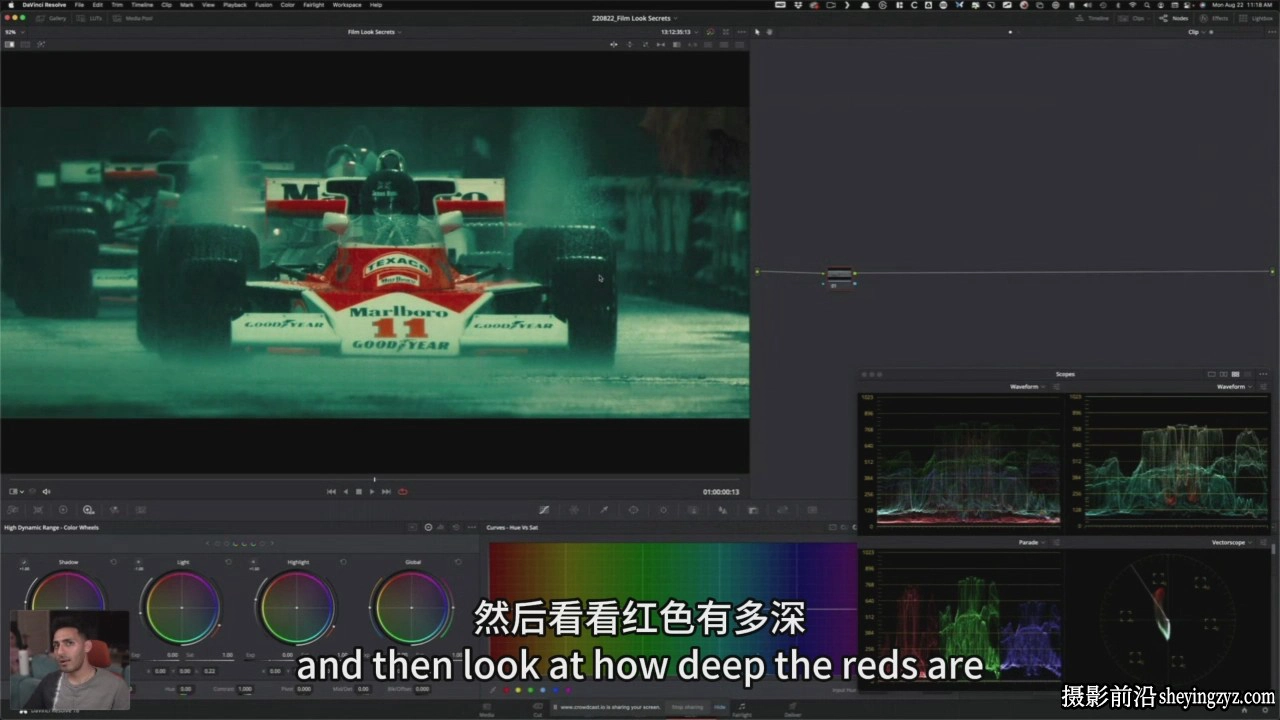This screenshot has width=1280, height=720.
Task: Click the play reverse button
Action: pyautogui.click(x=346, y=491)
